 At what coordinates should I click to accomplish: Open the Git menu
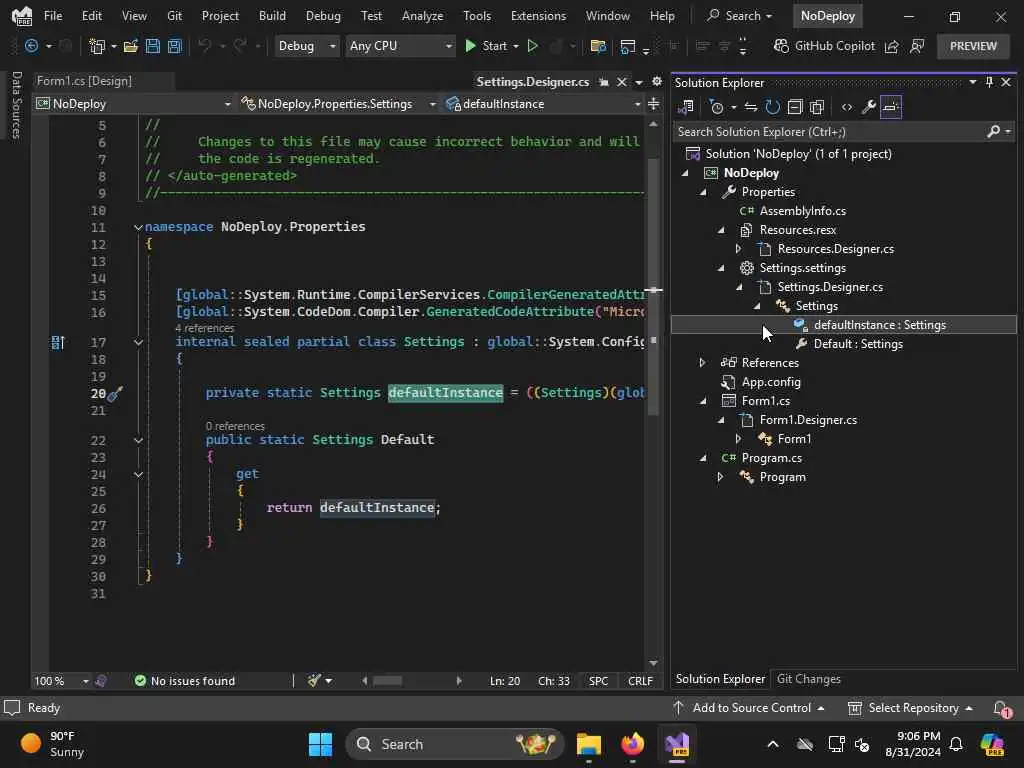click(x=174, y=16)
